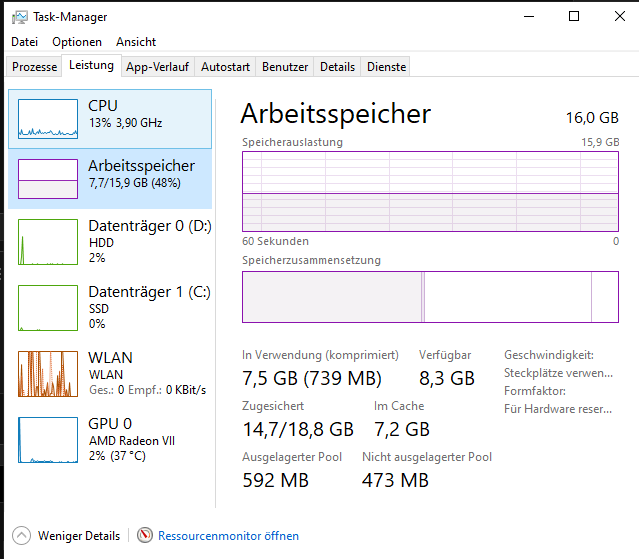
Task: Select the CPU mini graph thumbnail
Action: point(48,117)
